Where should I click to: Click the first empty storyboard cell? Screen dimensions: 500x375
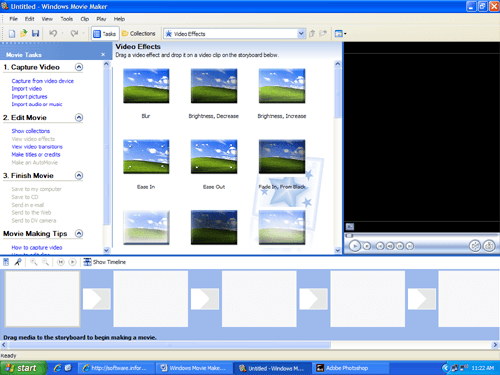pos(42,299)
